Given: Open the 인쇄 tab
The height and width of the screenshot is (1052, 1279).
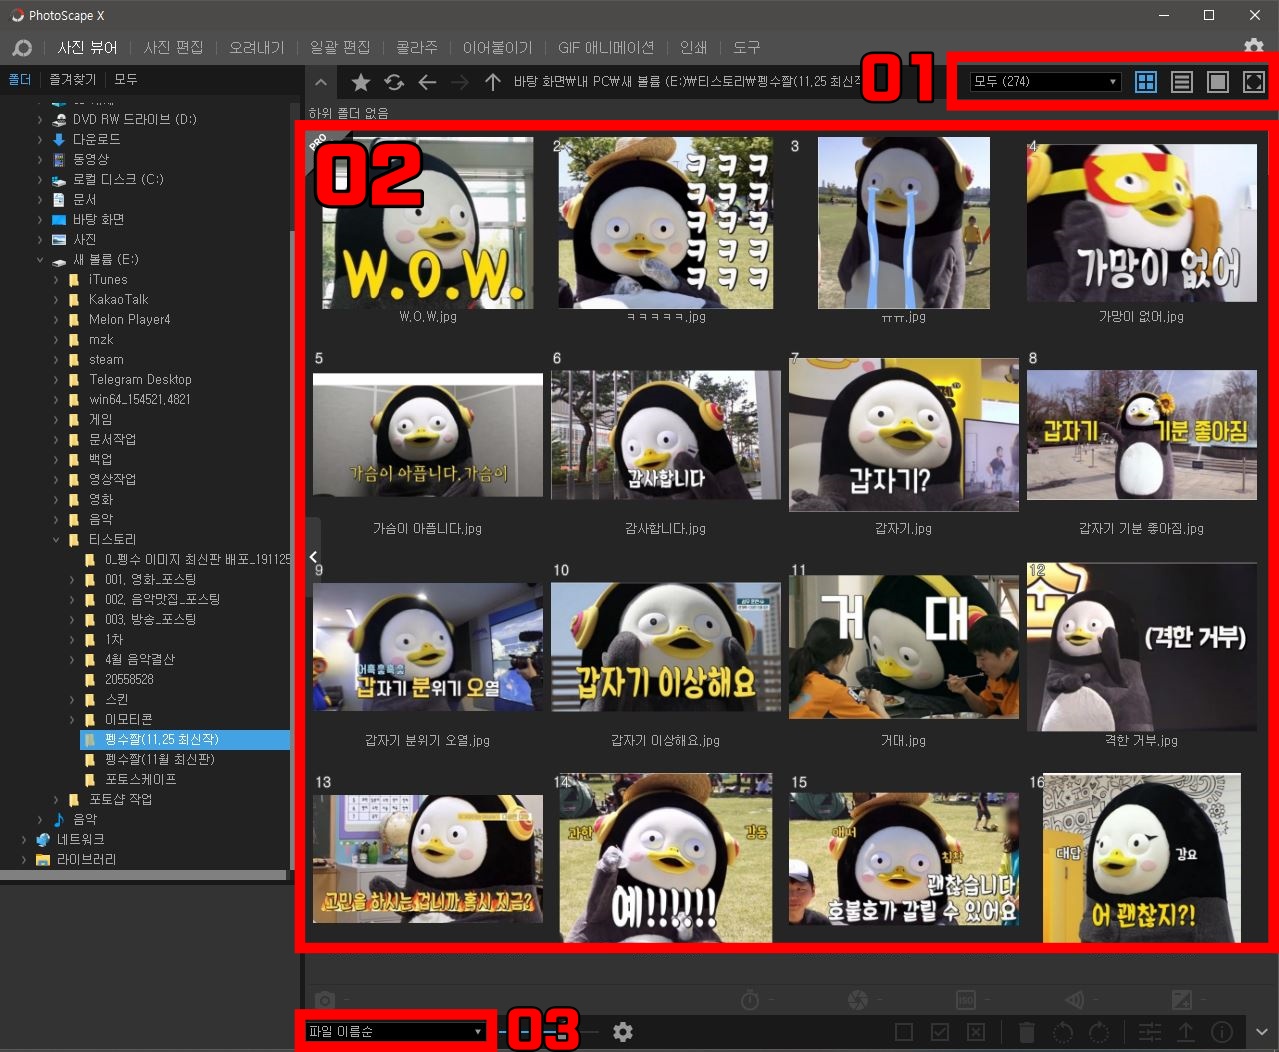Looking at the screenshot, I should [693, 47].
